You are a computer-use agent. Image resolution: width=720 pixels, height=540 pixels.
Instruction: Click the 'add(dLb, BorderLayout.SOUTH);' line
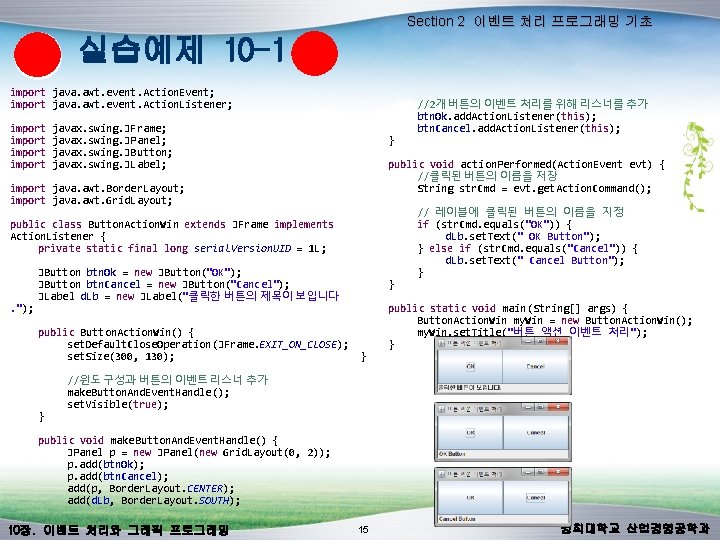pyautogui.click(x=153, y=501)
